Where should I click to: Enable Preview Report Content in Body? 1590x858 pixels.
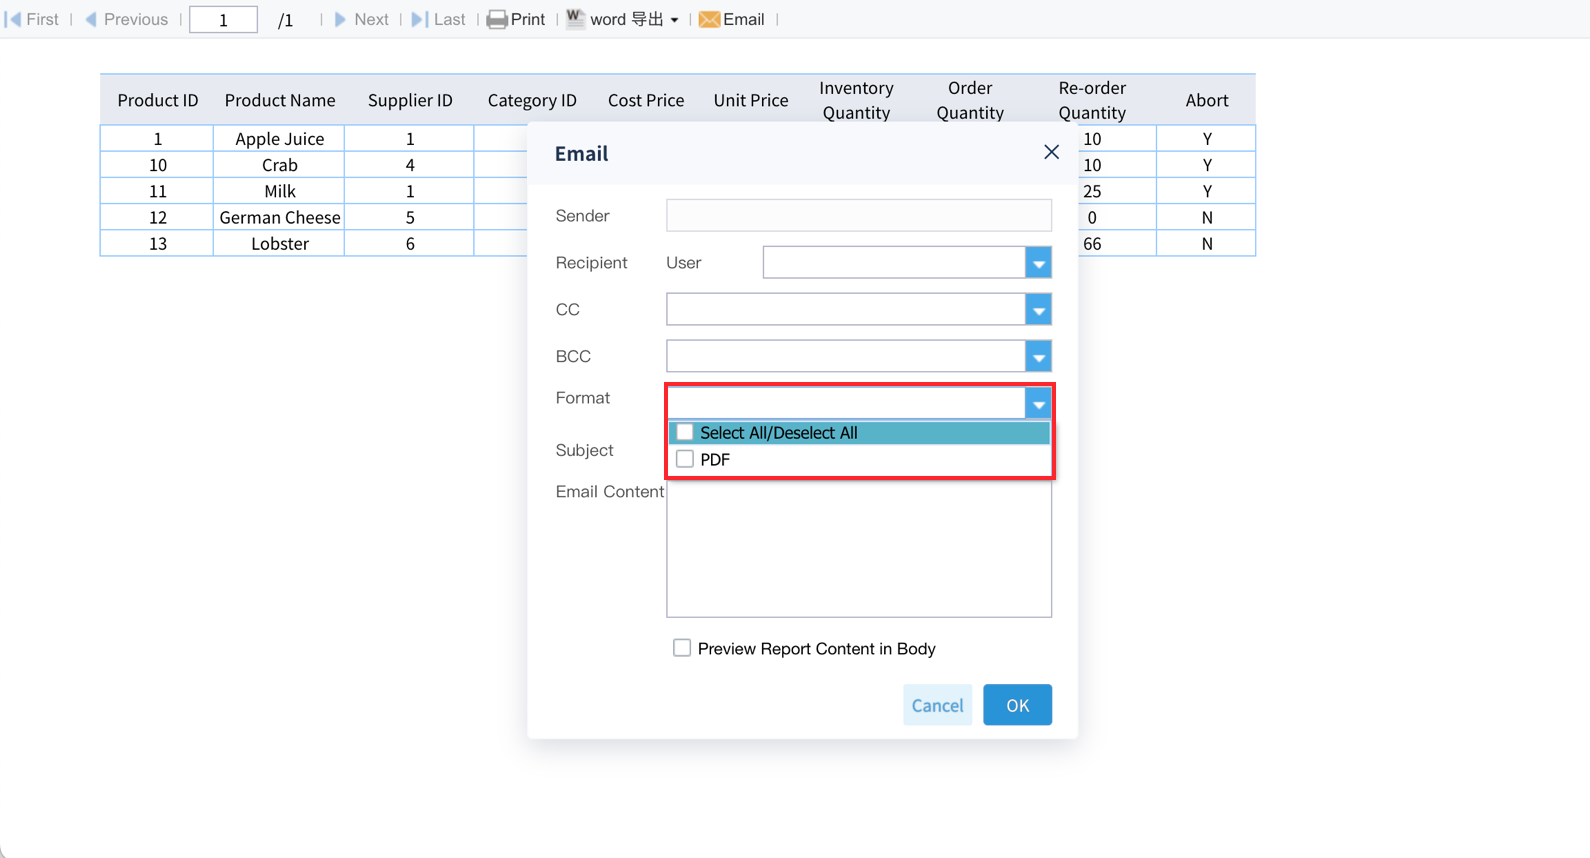pos(682,648)
